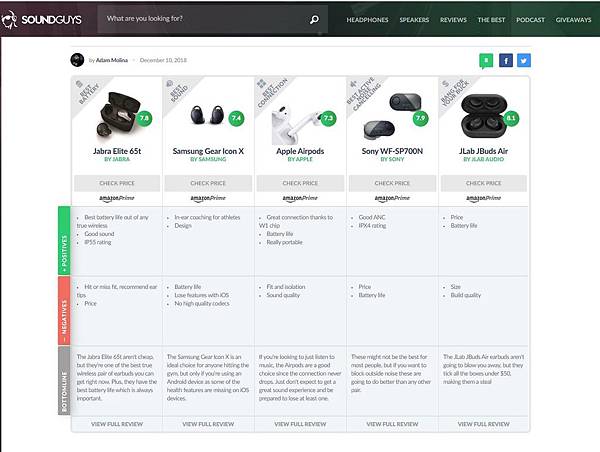Image resolution: width=600 pixels, height=452 pixels.
Task: Click the 8.1 score badge on JLab
Action: (x=511, y=118)
